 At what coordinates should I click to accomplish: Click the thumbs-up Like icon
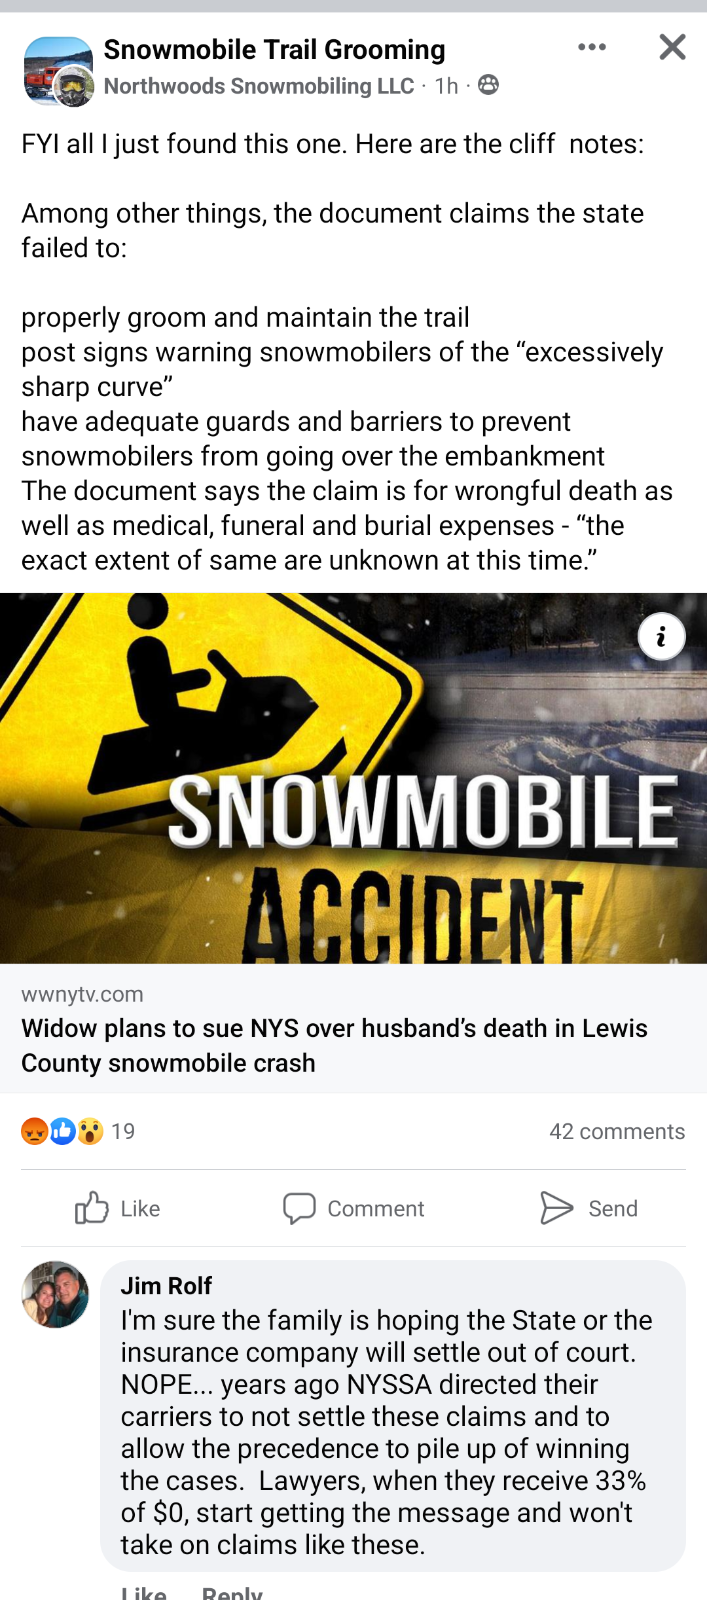[x=91, y=1208]
